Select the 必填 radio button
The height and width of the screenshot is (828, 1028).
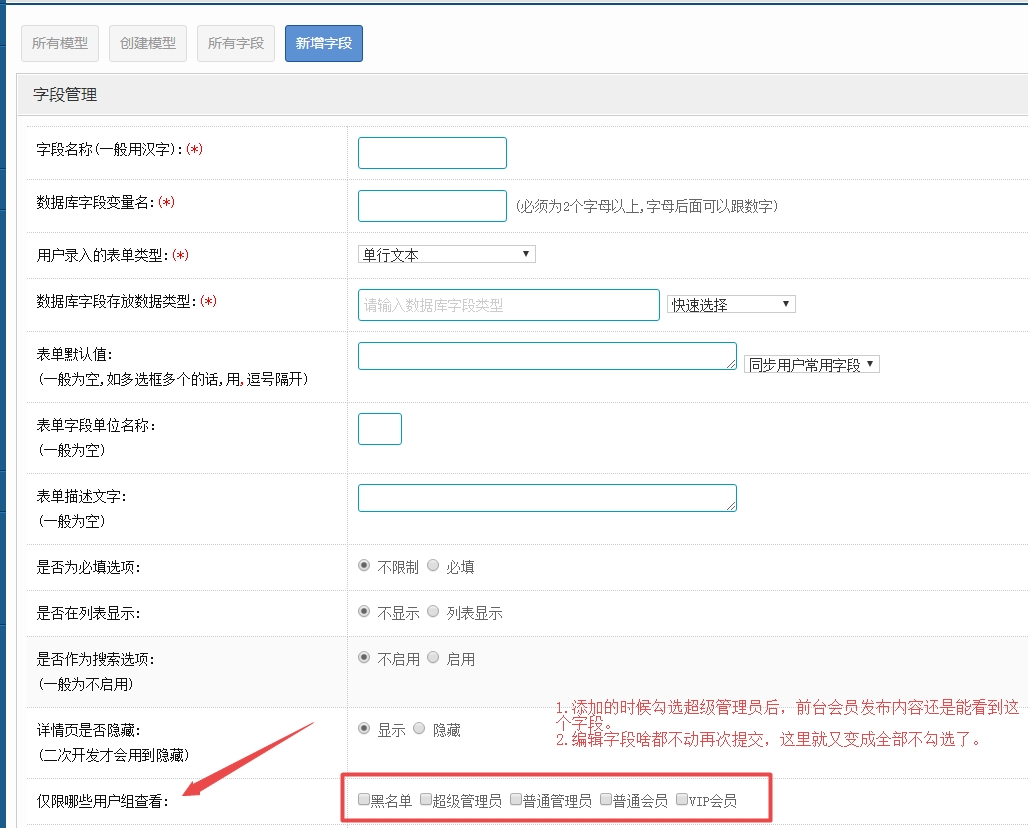coord(433,565)
